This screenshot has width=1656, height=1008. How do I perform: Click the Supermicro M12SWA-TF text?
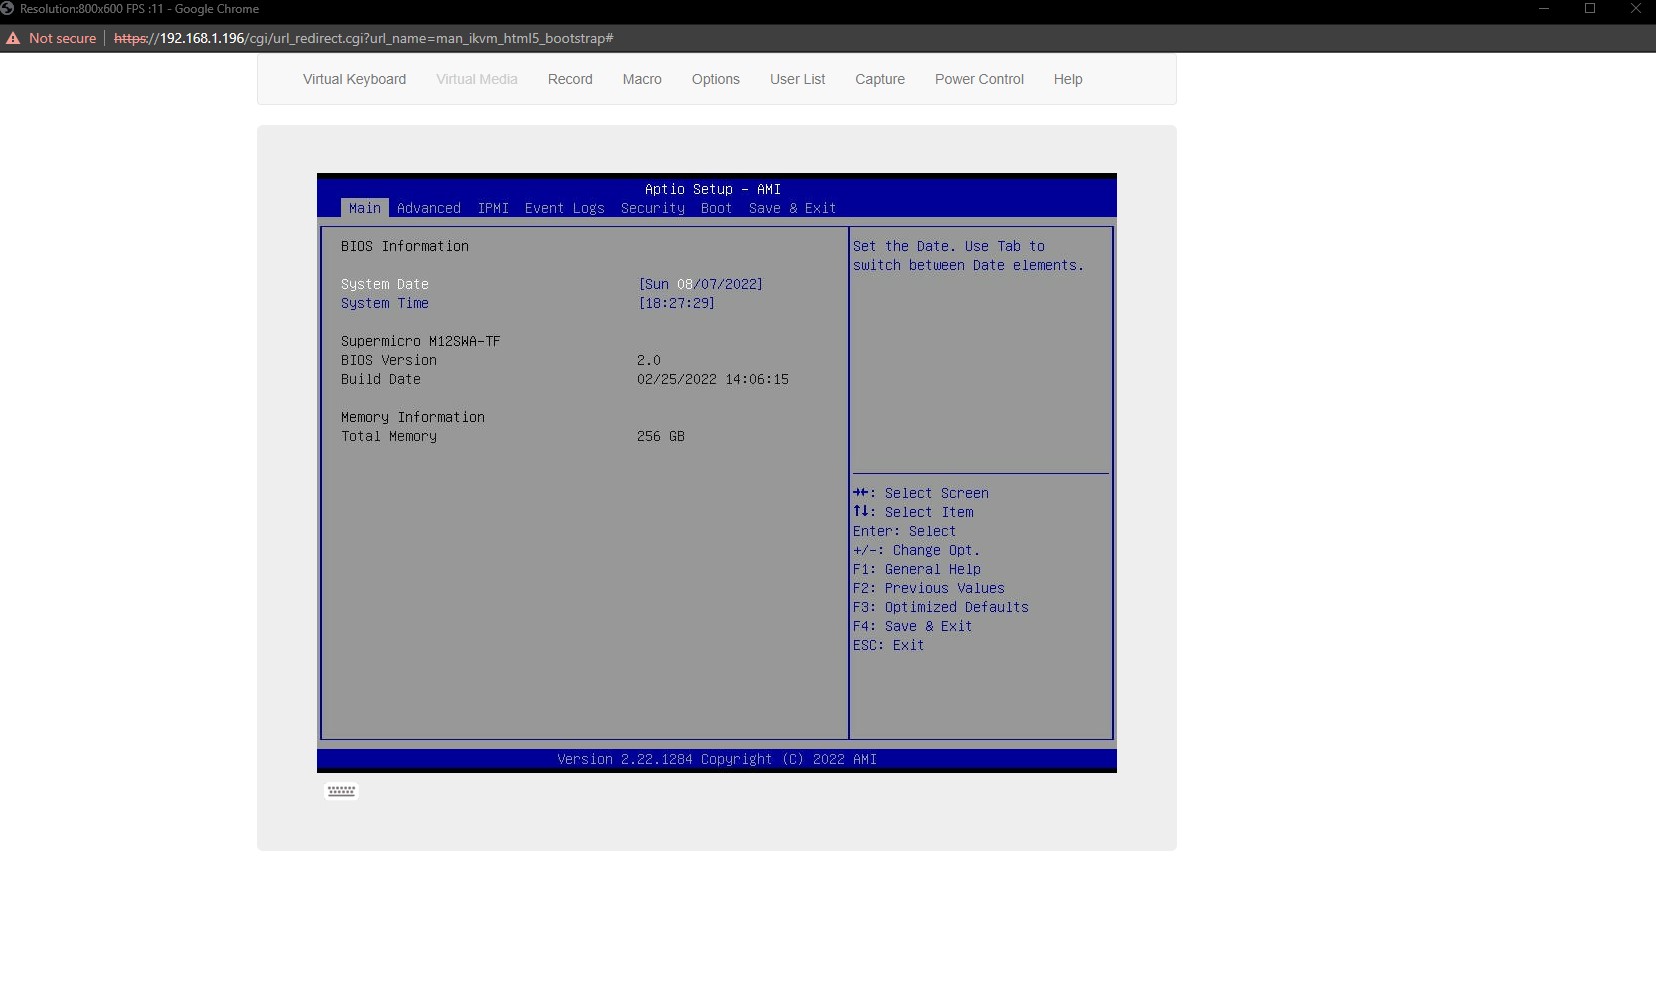point(421,341)
